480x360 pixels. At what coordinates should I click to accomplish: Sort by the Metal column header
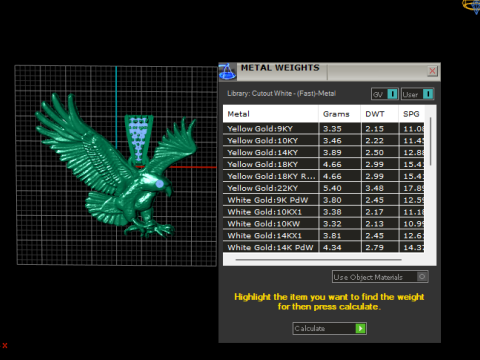pos(270,114)
